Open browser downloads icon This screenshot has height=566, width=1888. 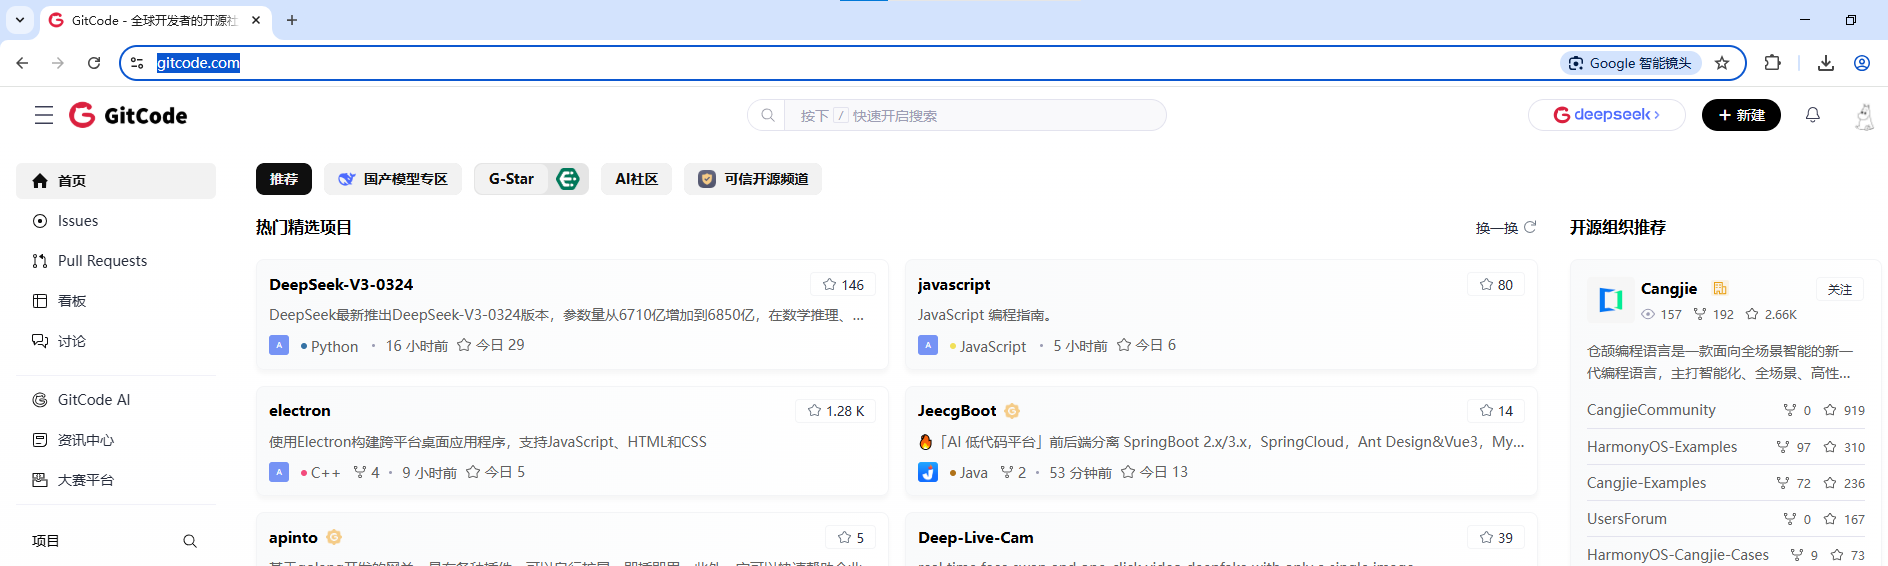(x=1826, y=63)
